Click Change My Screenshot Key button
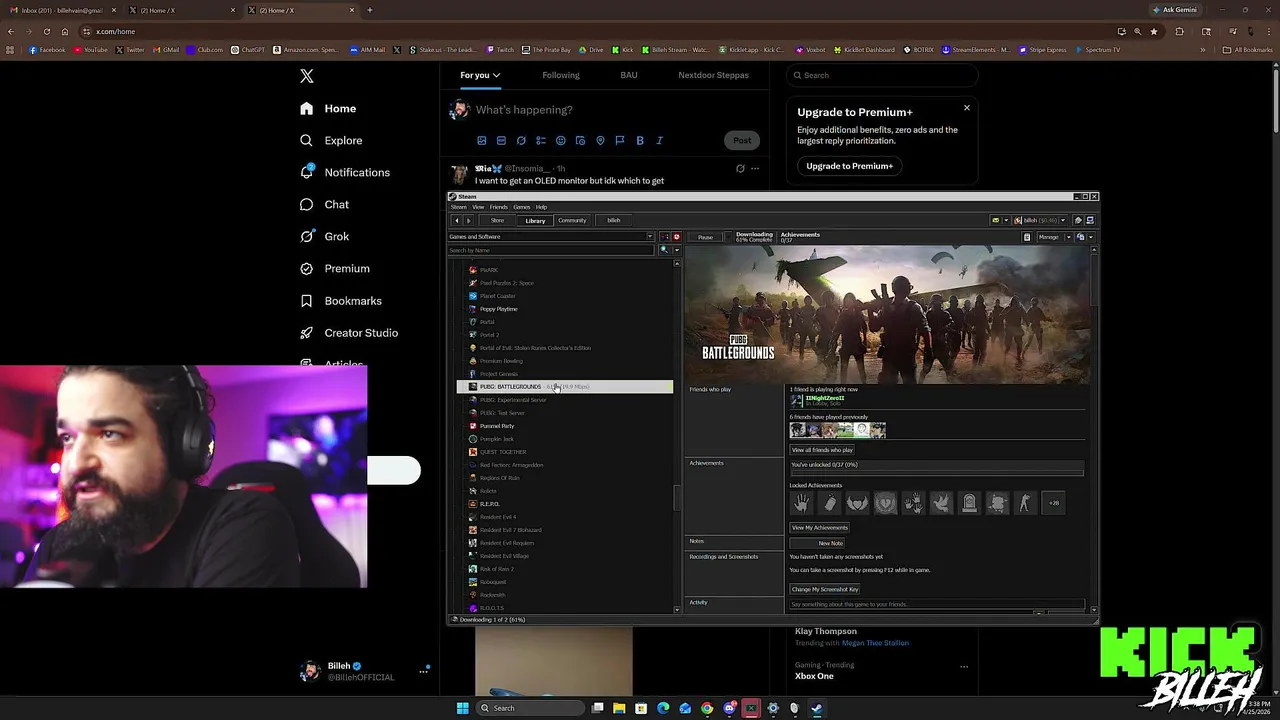The height and width of the screenshot is (720, 1280). tap(825, 589)
